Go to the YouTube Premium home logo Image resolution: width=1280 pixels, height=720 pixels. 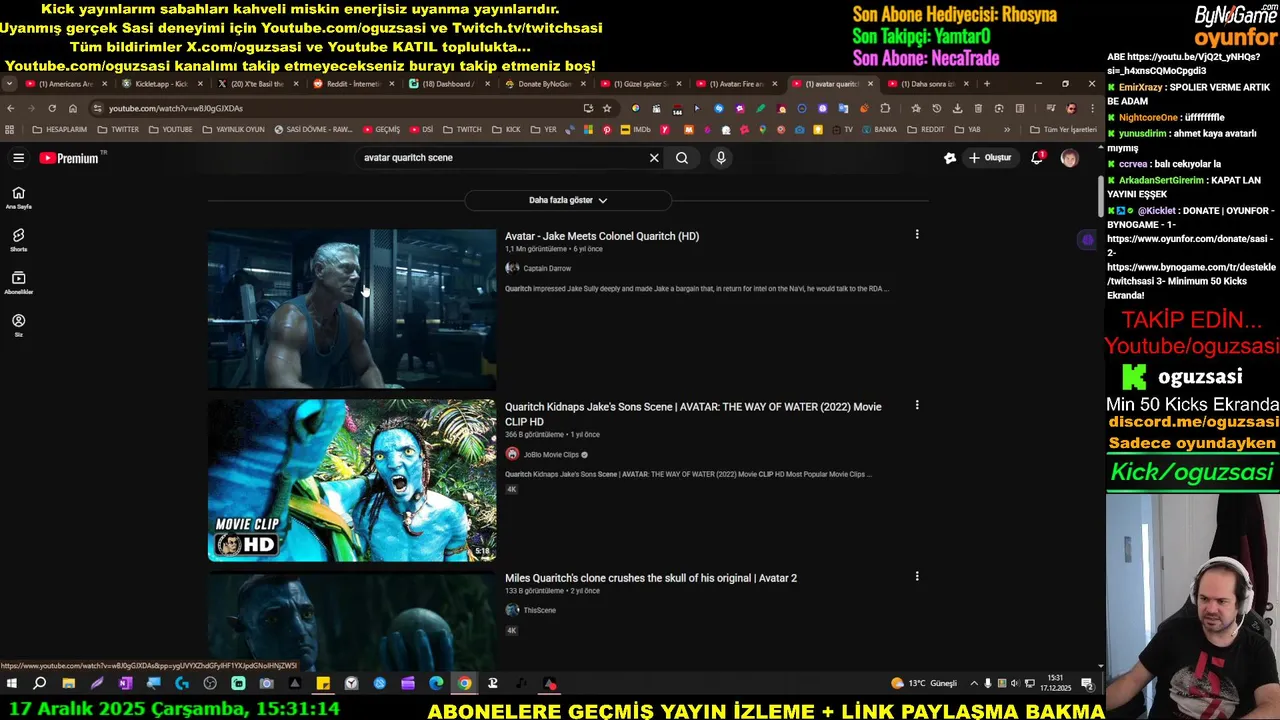coord(69,158)
